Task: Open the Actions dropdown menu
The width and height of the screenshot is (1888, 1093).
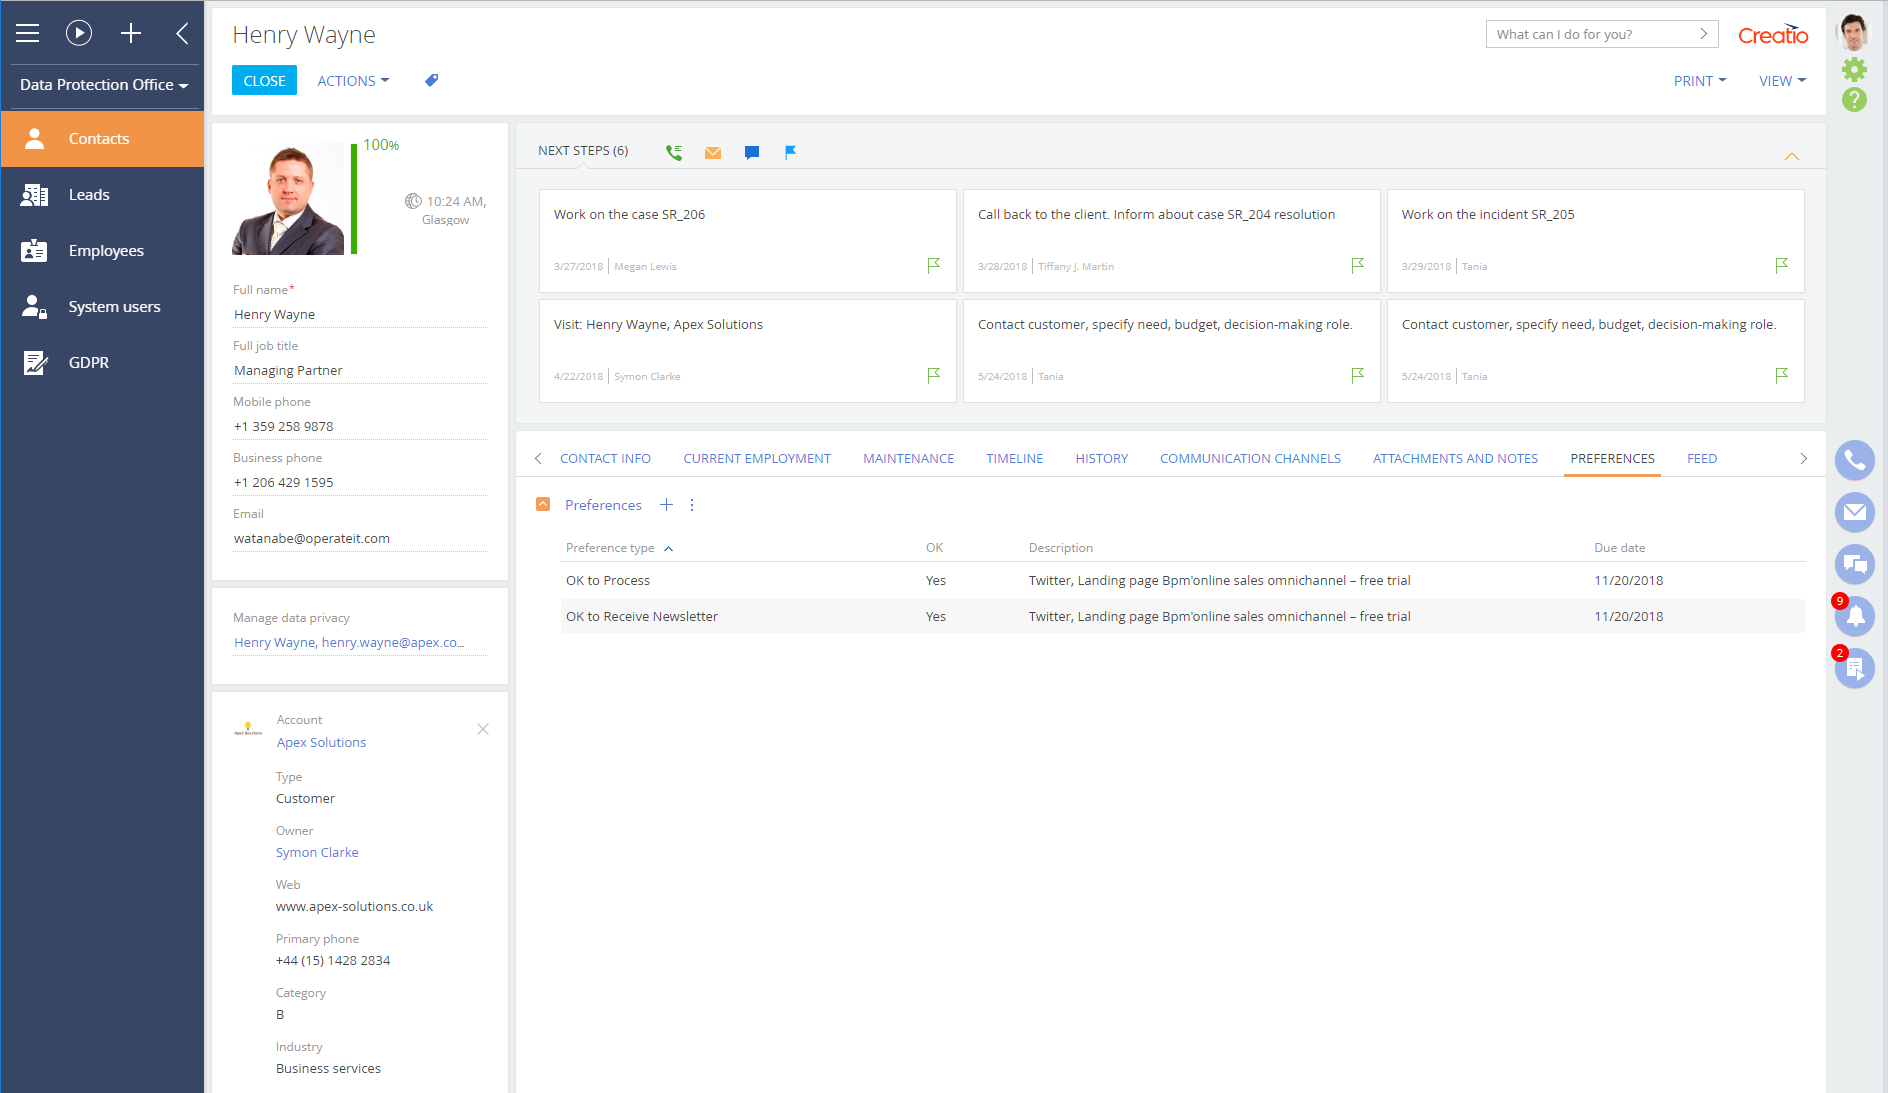Action: click(x=352, y=81)
